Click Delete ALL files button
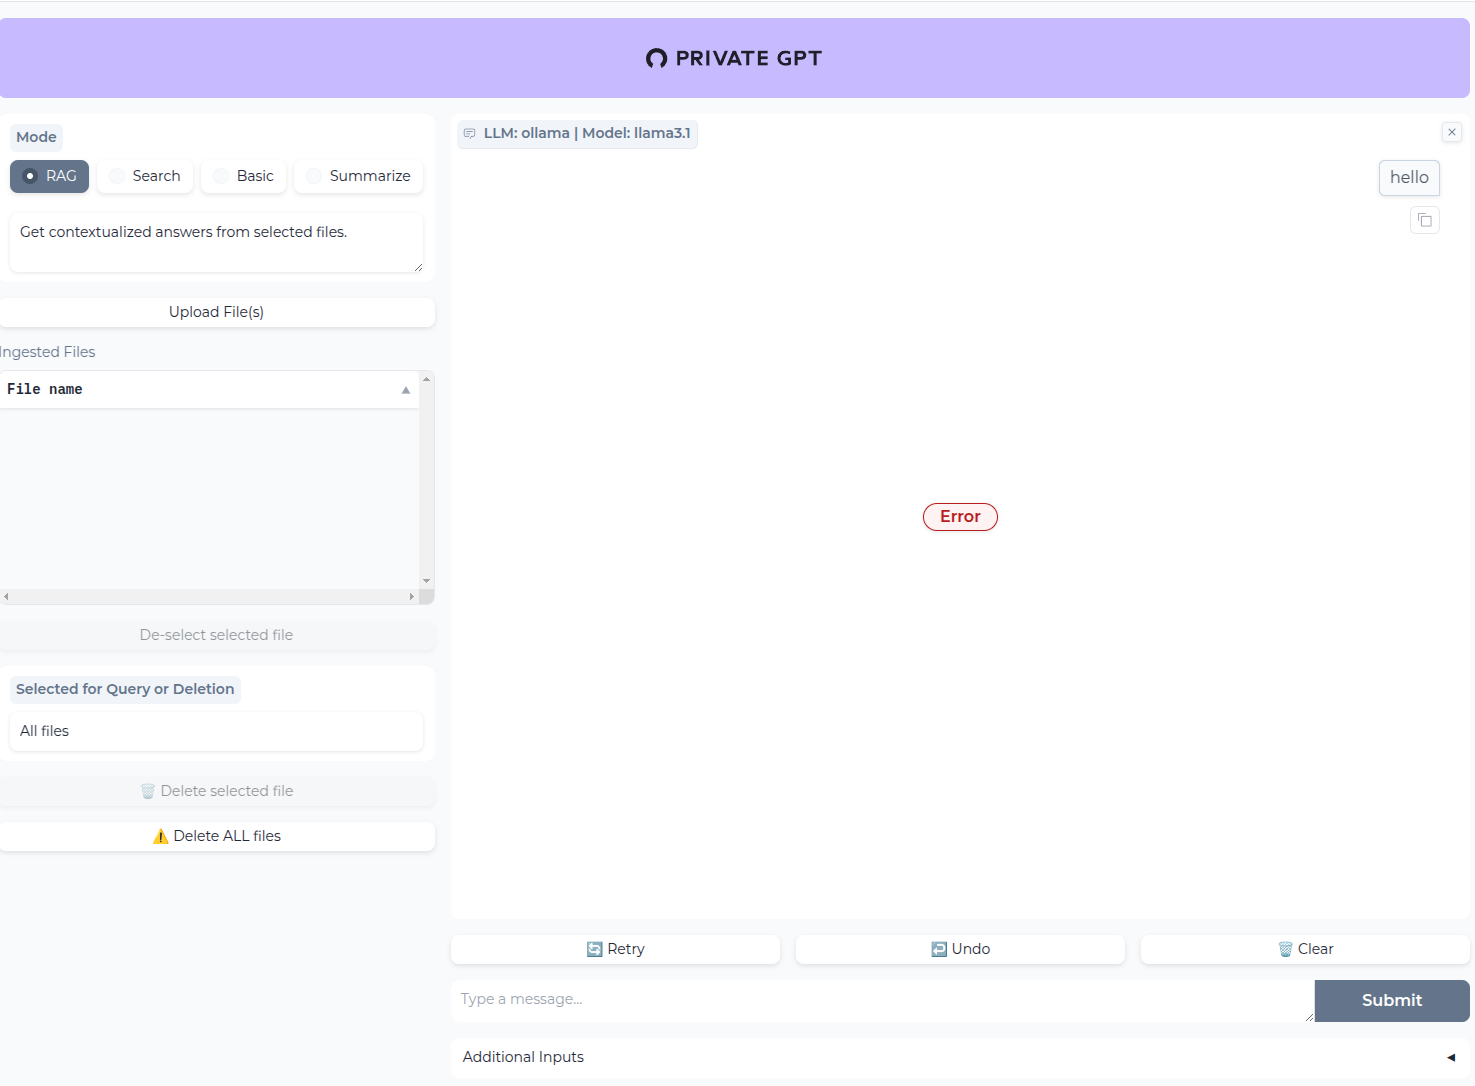This screenshot has width=1475, height=1086. (x=217, y=836)
